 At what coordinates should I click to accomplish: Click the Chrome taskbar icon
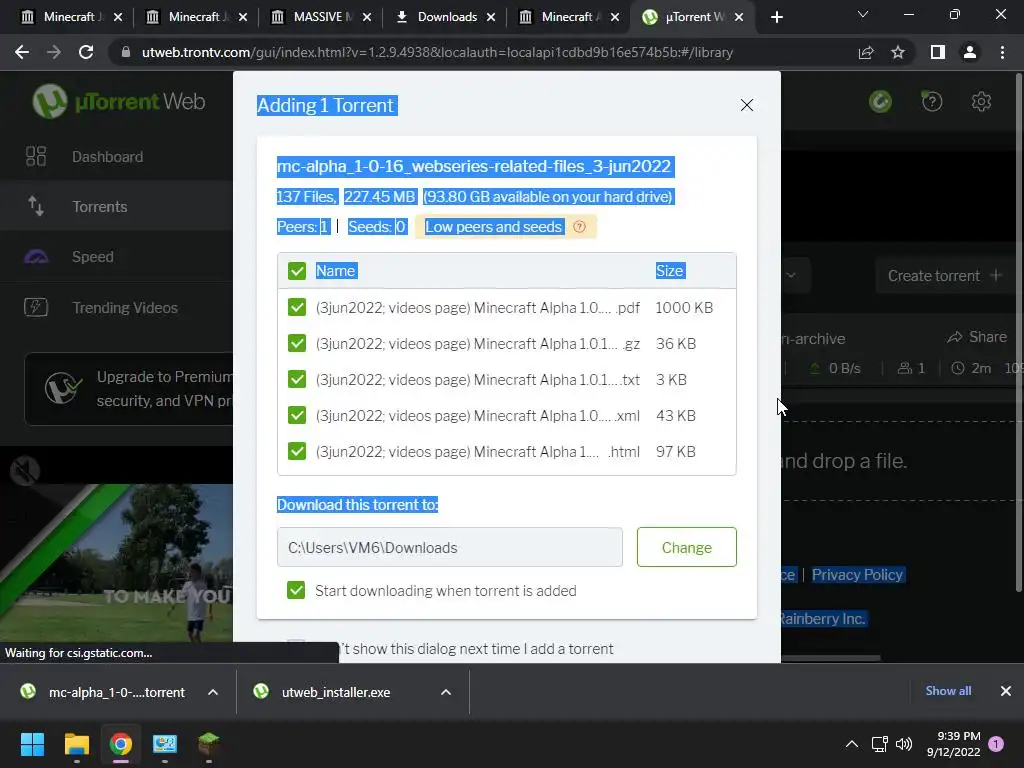coord(121,744)
